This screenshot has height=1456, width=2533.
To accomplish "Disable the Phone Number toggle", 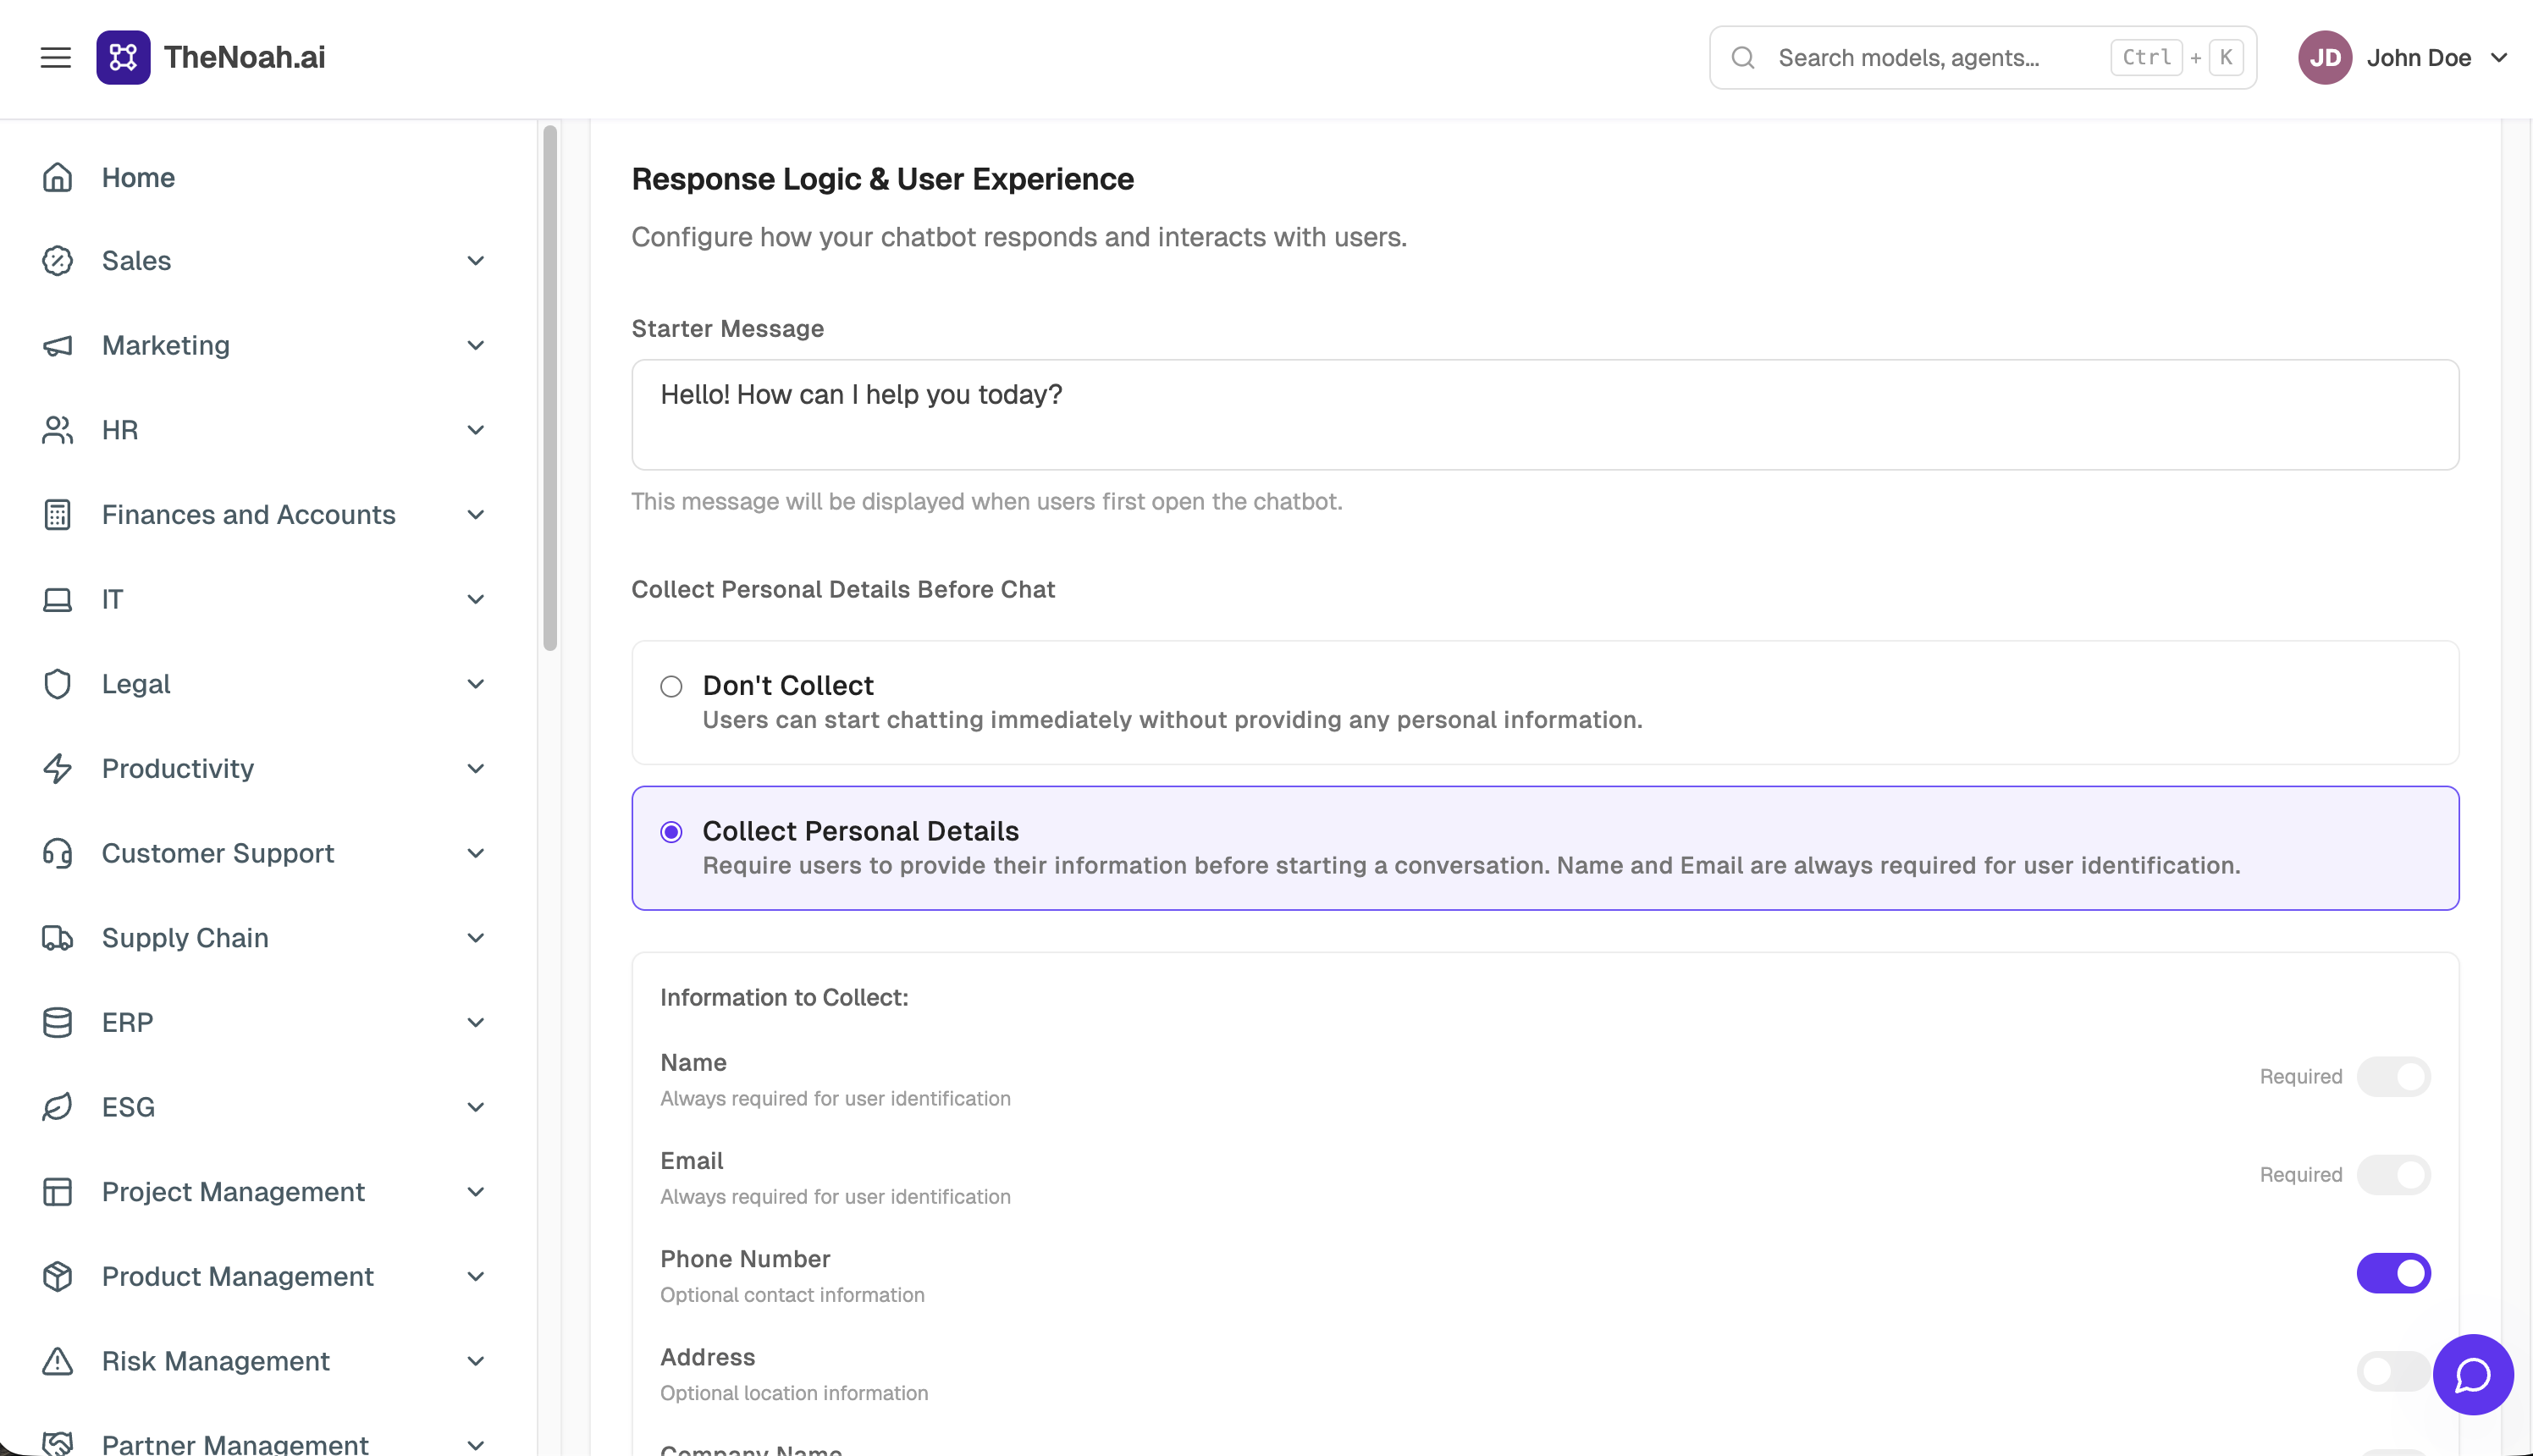I will 2394,1273.
